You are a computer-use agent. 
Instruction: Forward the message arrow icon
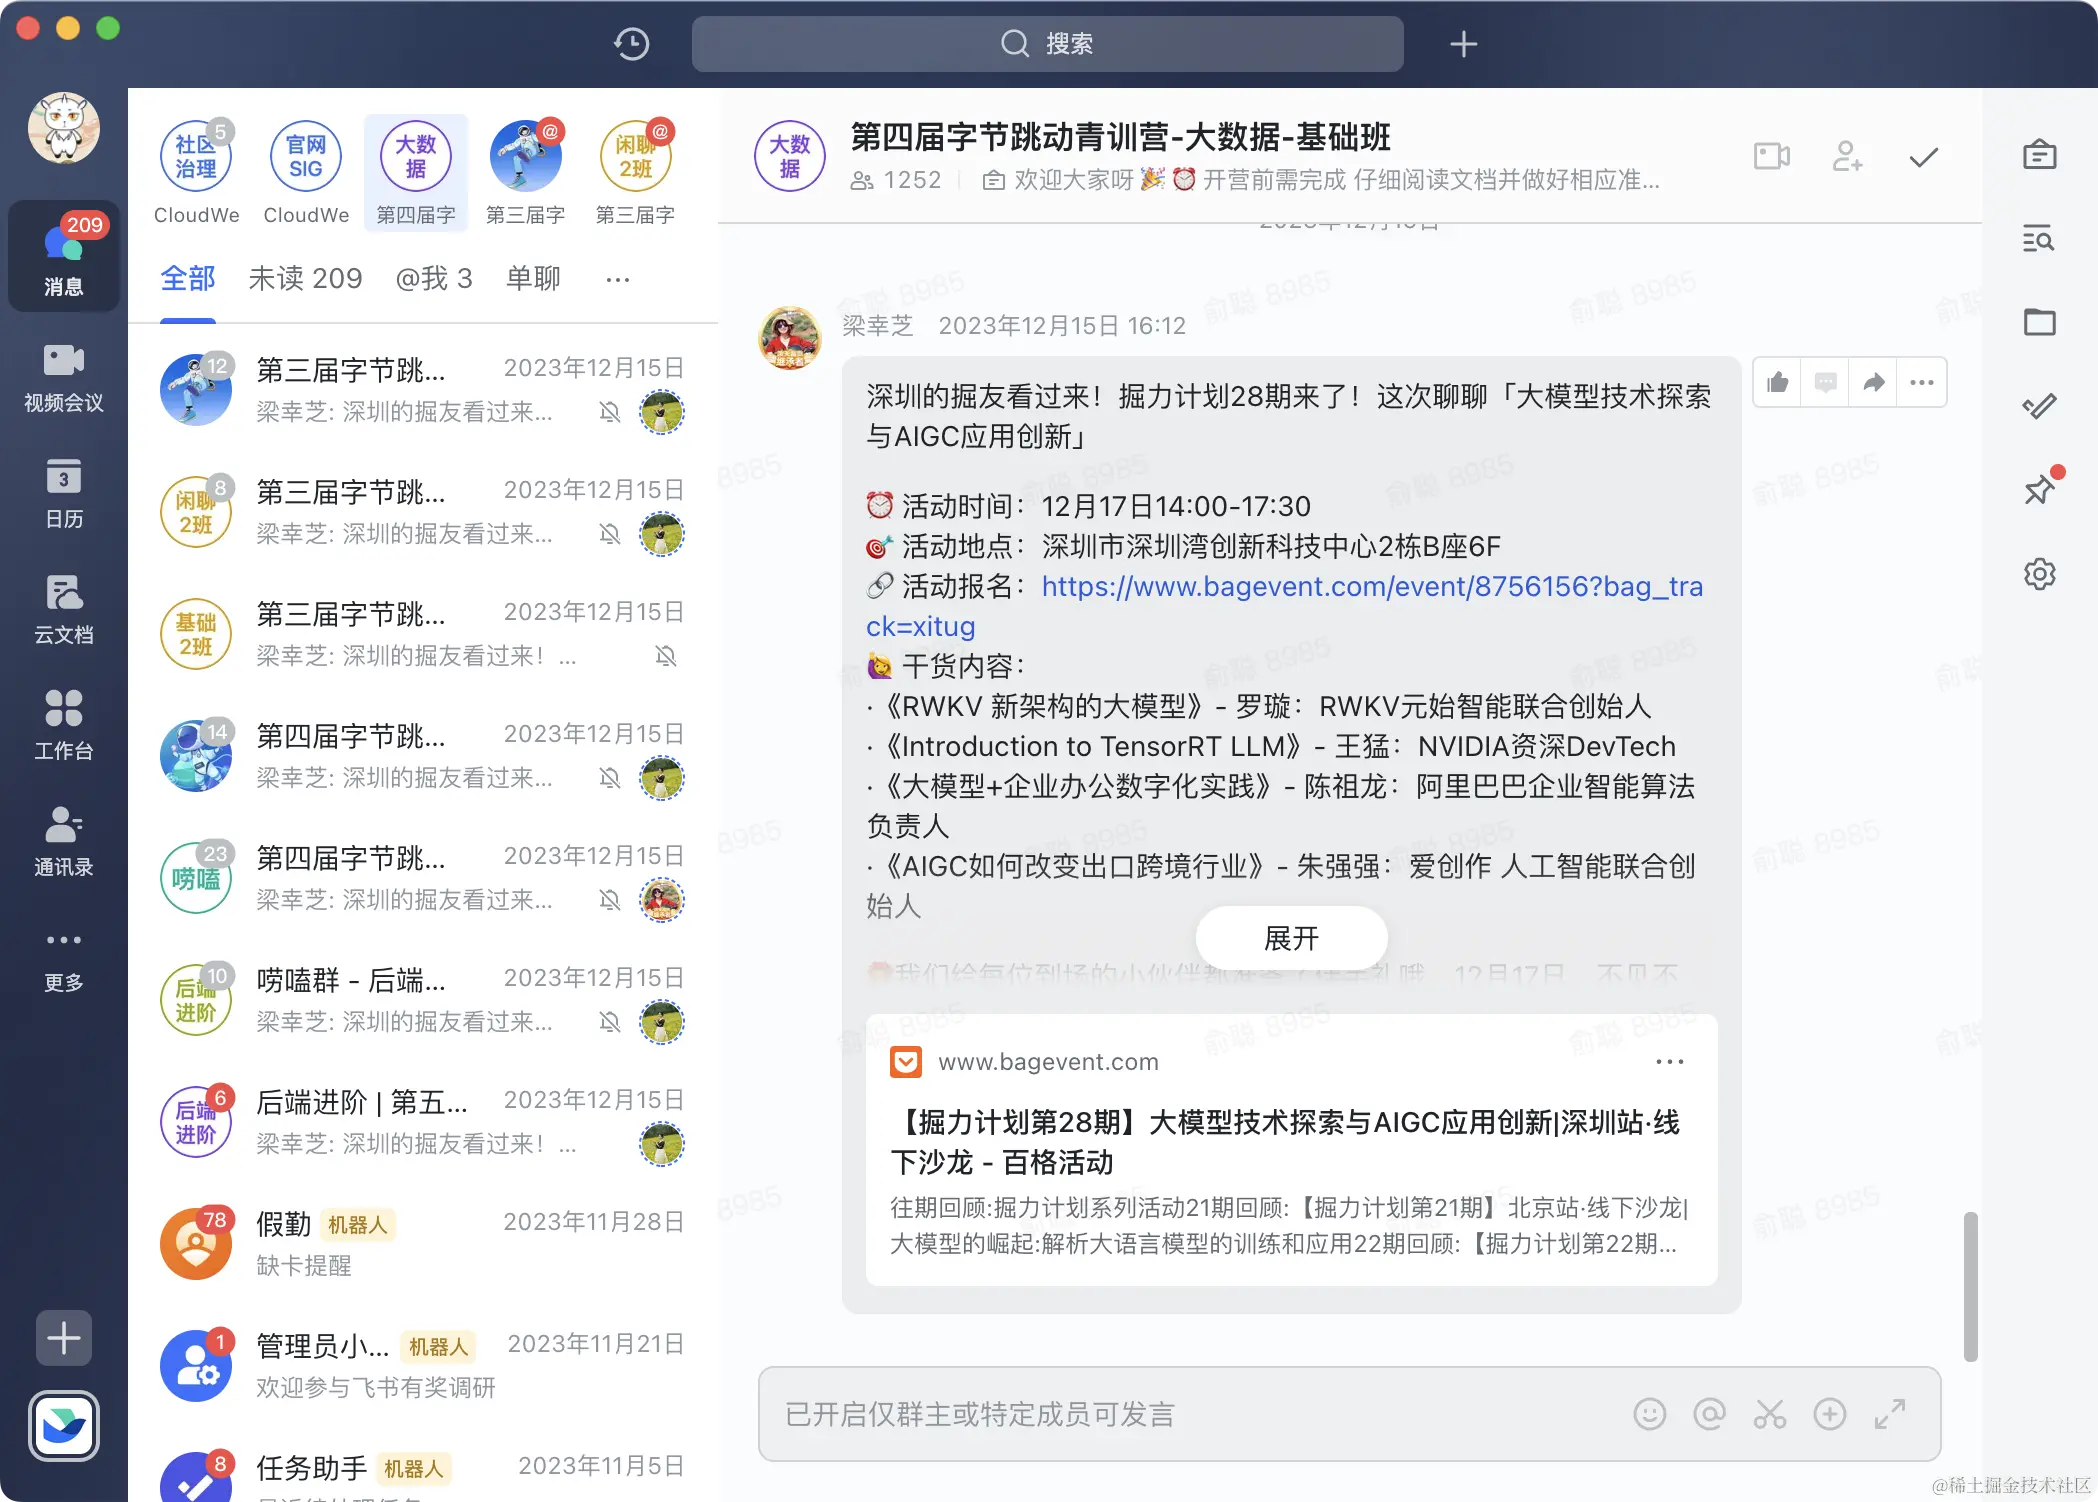[1874, 382]
